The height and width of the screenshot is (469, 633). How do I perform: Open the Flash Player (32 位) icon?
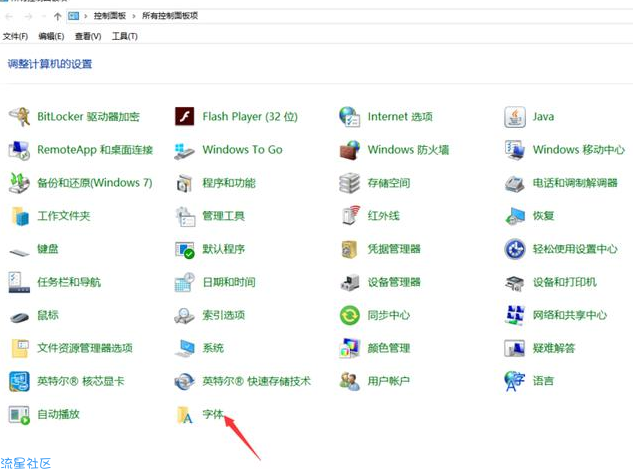(x=184, y=117)
